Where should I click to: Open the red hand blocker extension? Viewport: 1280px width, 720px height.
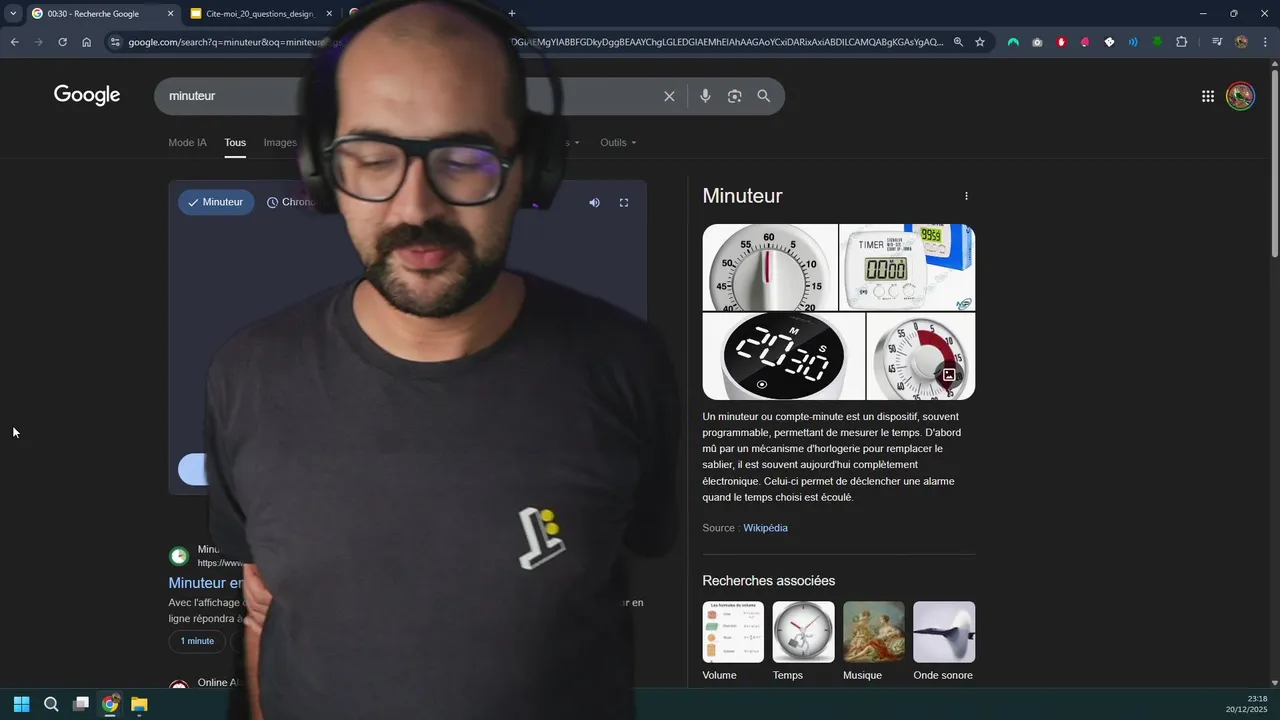pos(1061,42)
